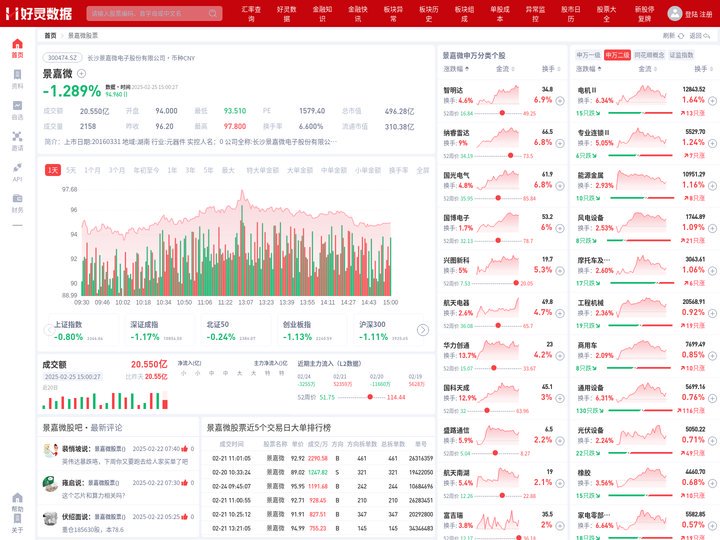720x540 pixels.
Task: Click the 刷新 refresh icon
Action: (x=681, y=36)
